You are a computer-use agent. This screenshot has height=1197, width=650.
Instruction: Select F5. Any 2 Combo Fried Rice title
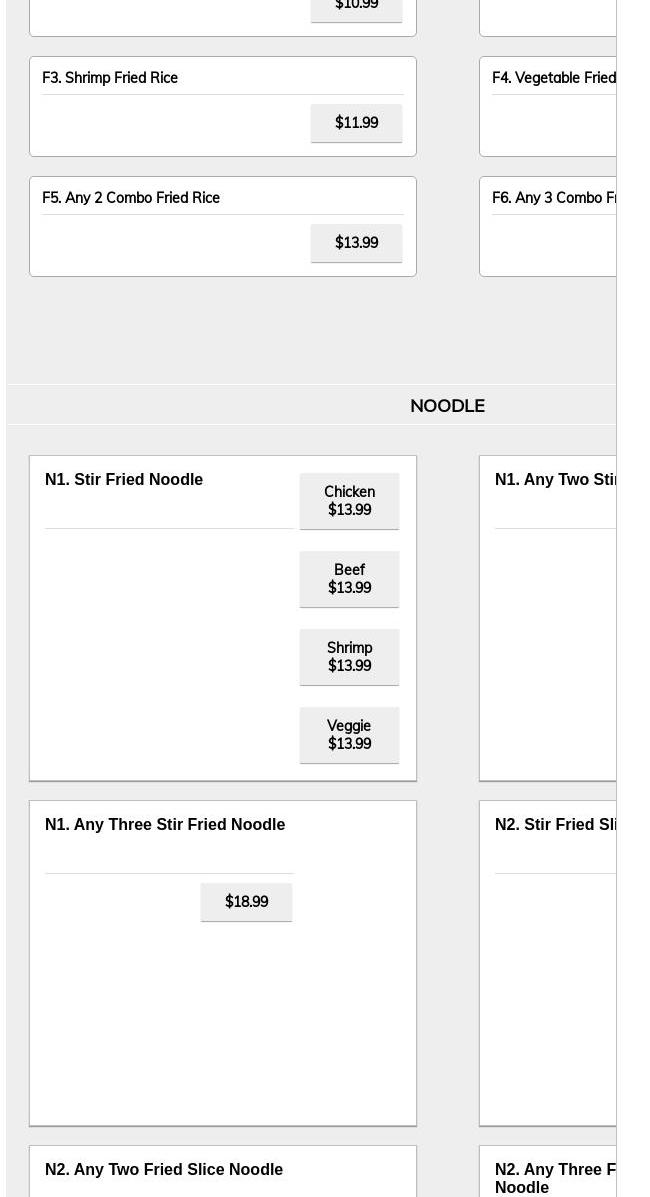[x=131, y=198]
